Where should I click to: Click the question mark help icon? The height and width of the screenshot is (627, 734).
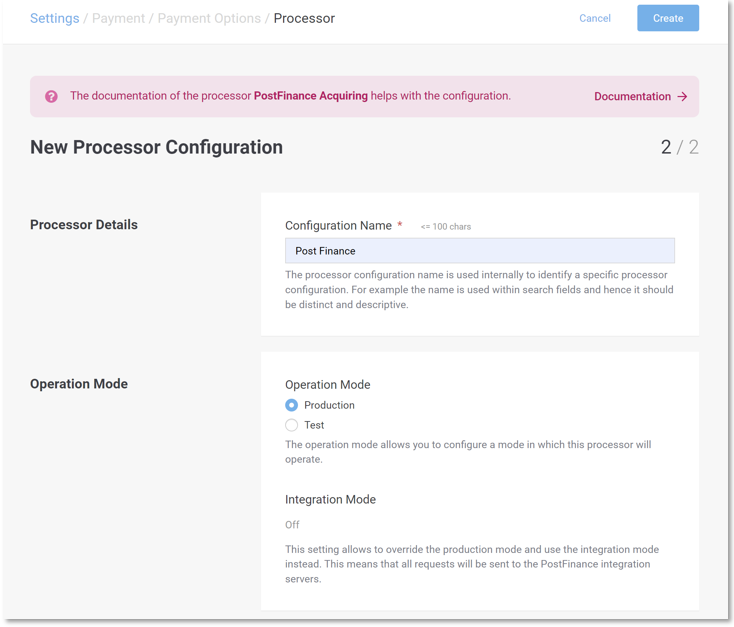[51, 97]
